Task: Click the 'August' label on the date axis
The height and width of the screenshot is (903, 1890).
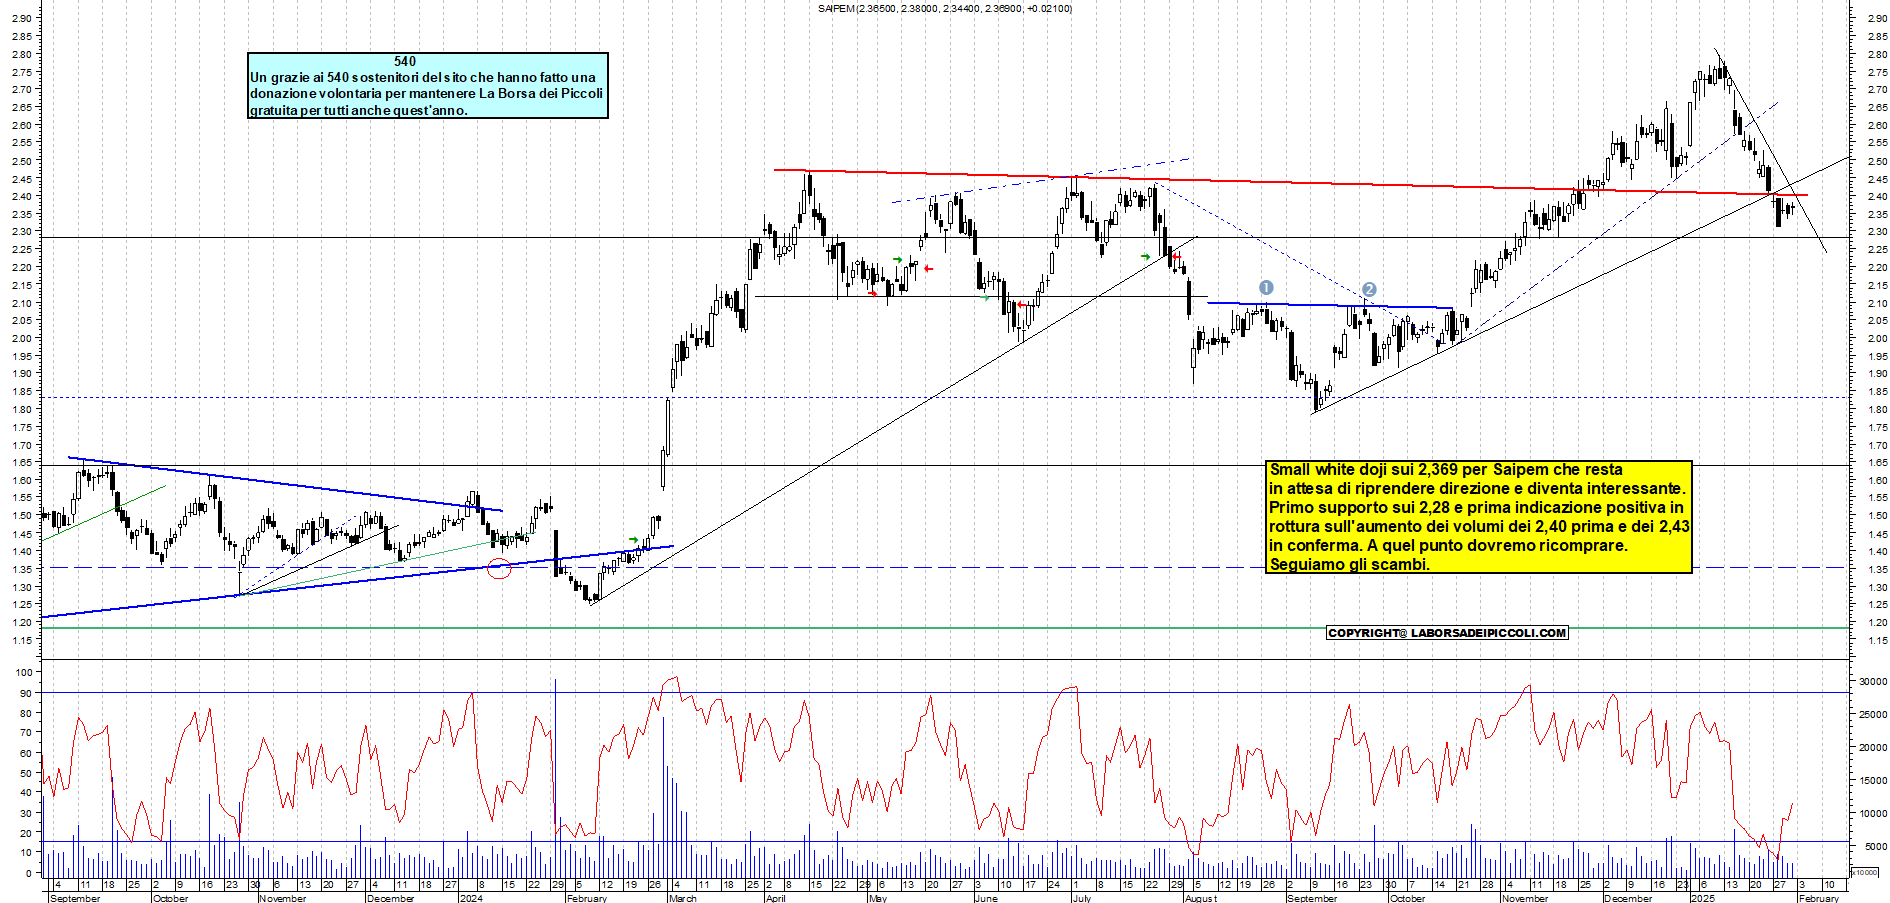Action: click(1201, 898)
